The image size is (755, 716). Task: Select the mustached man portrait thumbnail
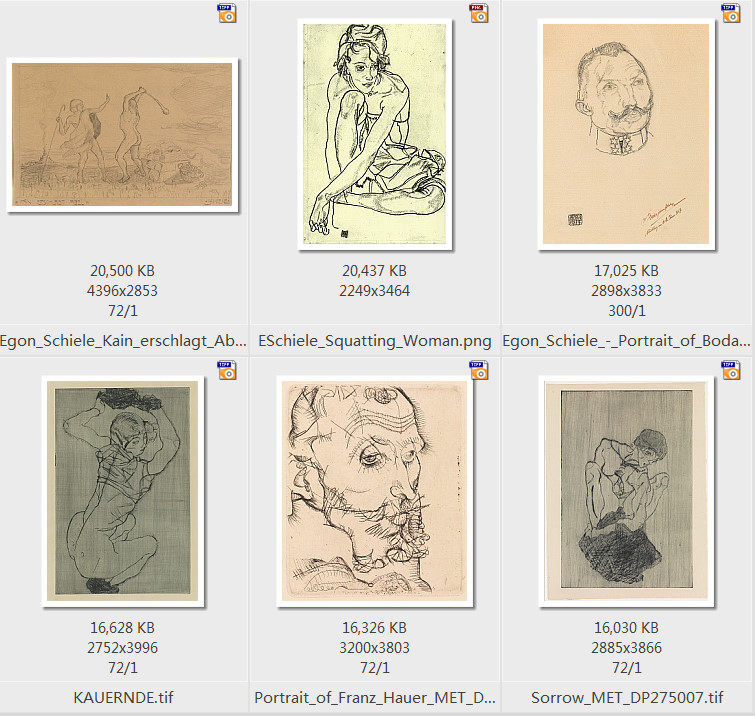[626, 134]
